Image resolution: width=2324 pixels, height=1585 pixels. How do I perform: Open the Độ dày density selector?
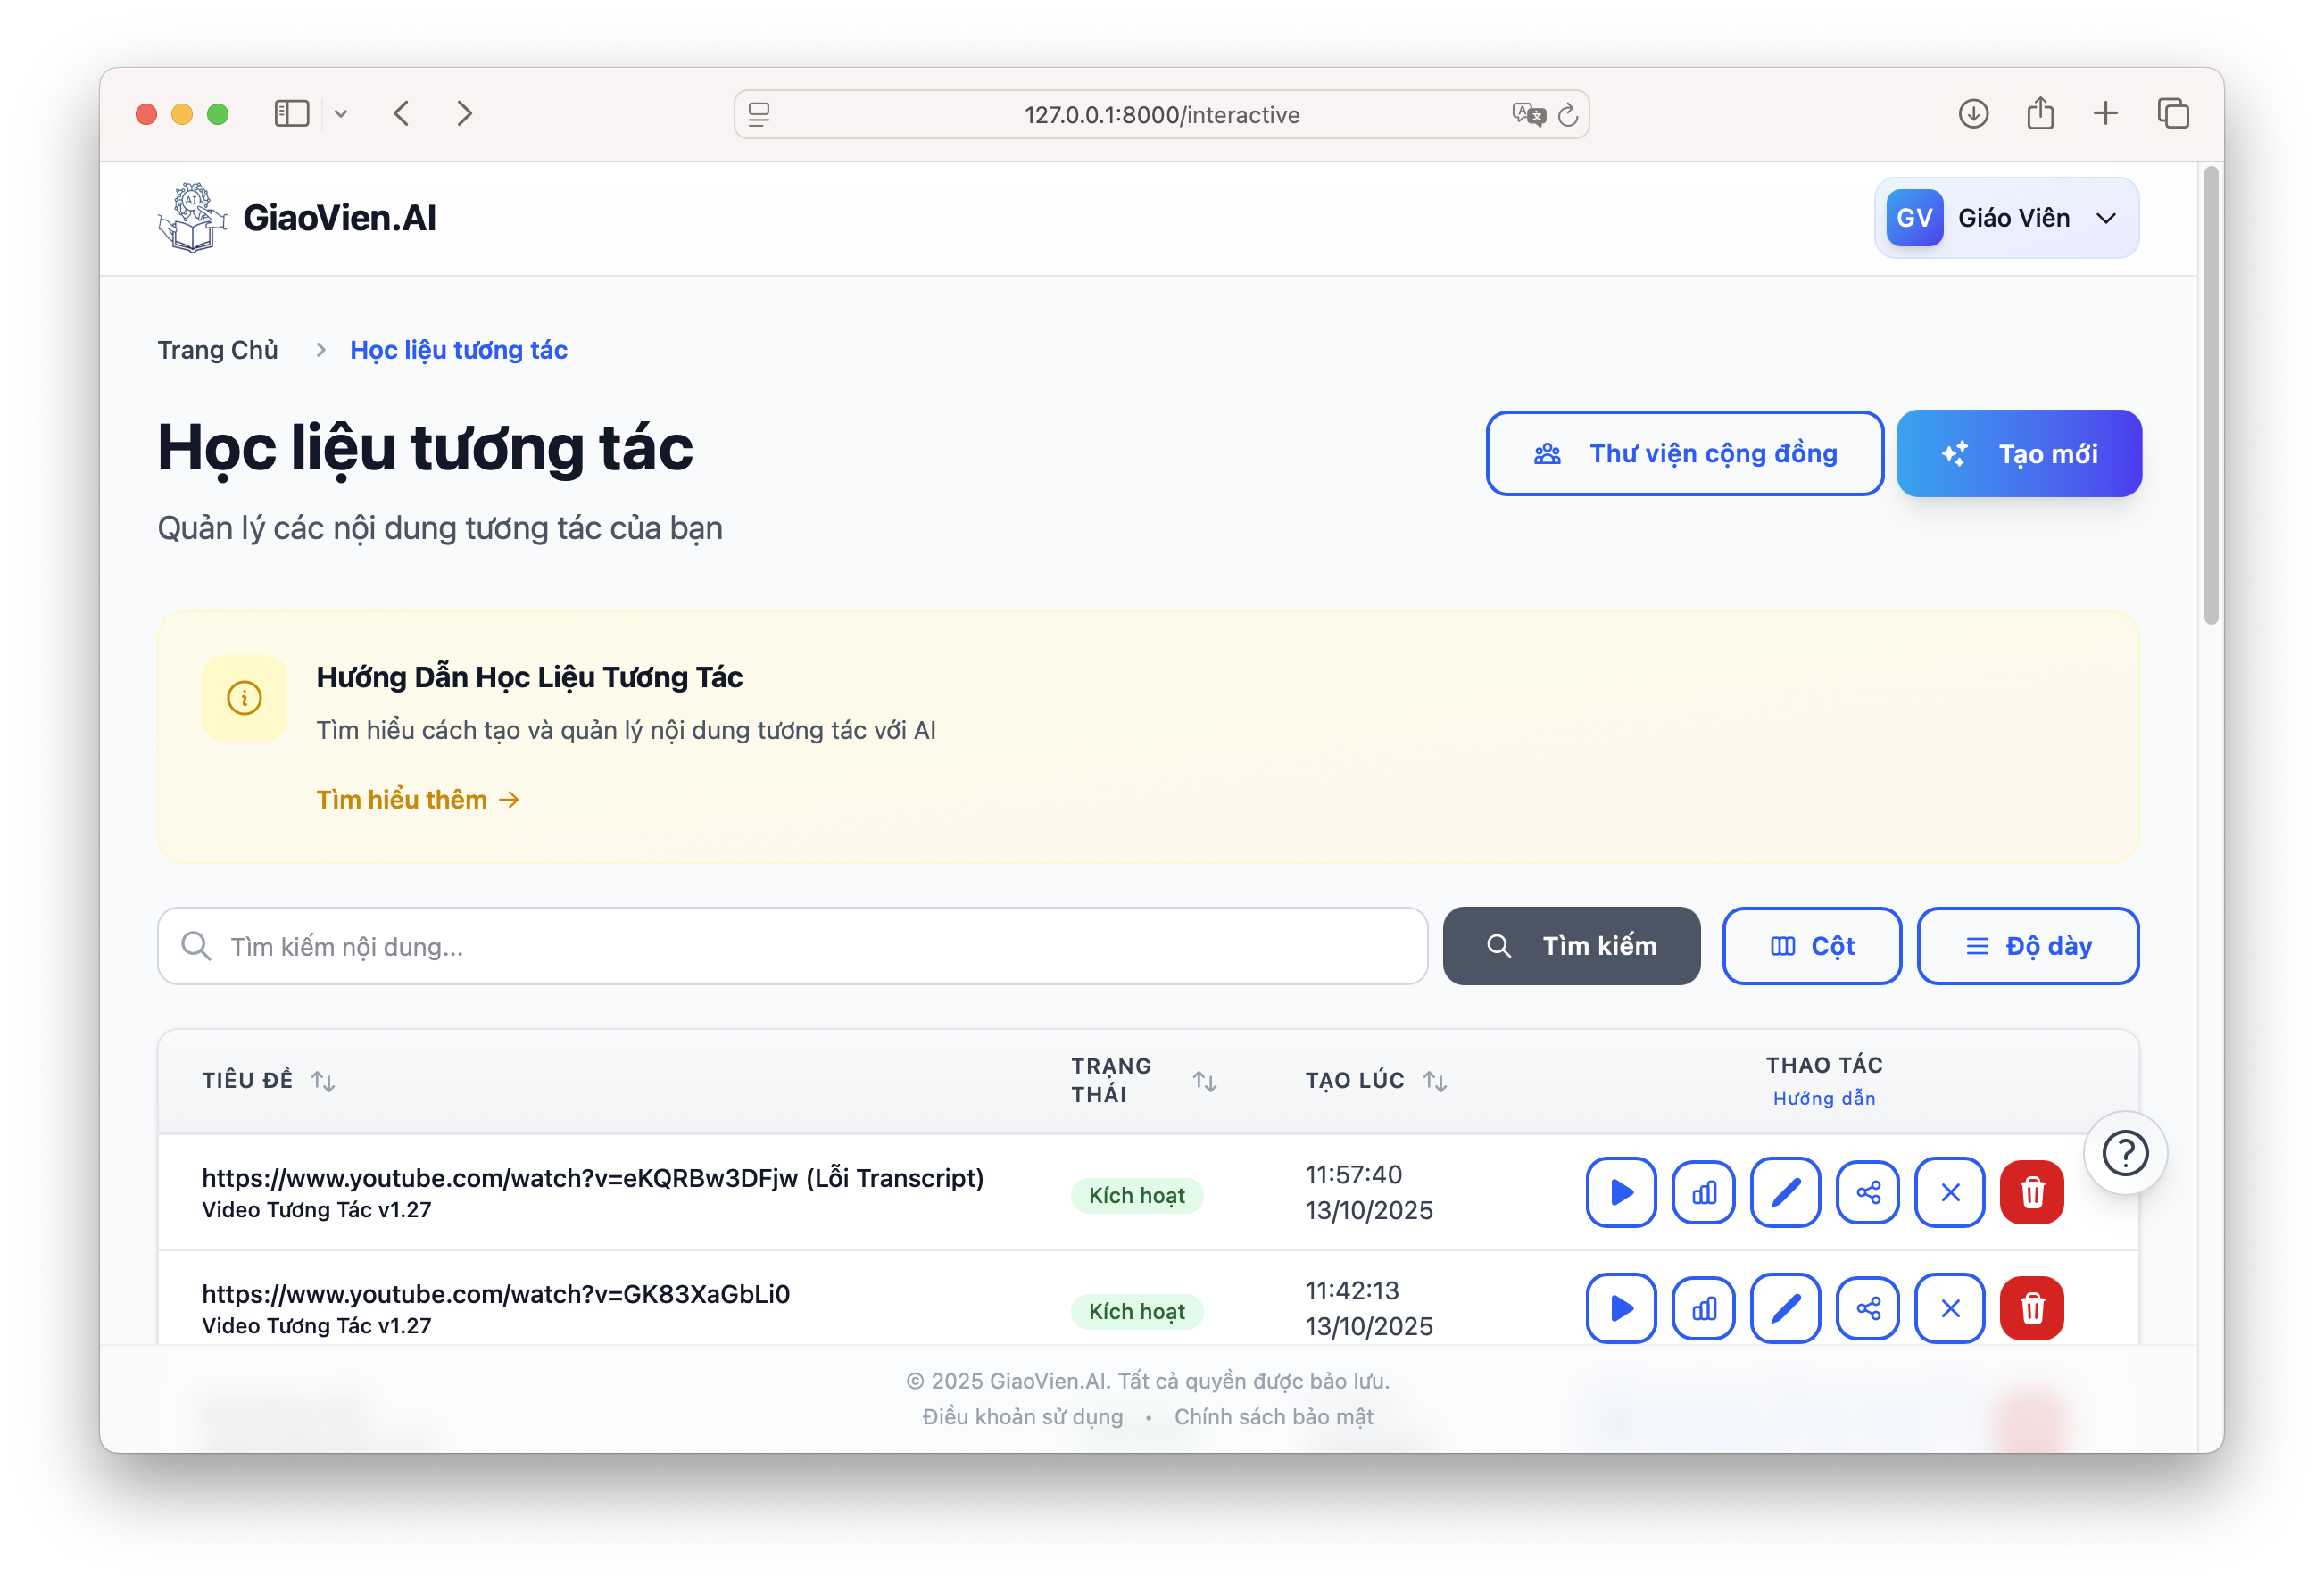2028,946
